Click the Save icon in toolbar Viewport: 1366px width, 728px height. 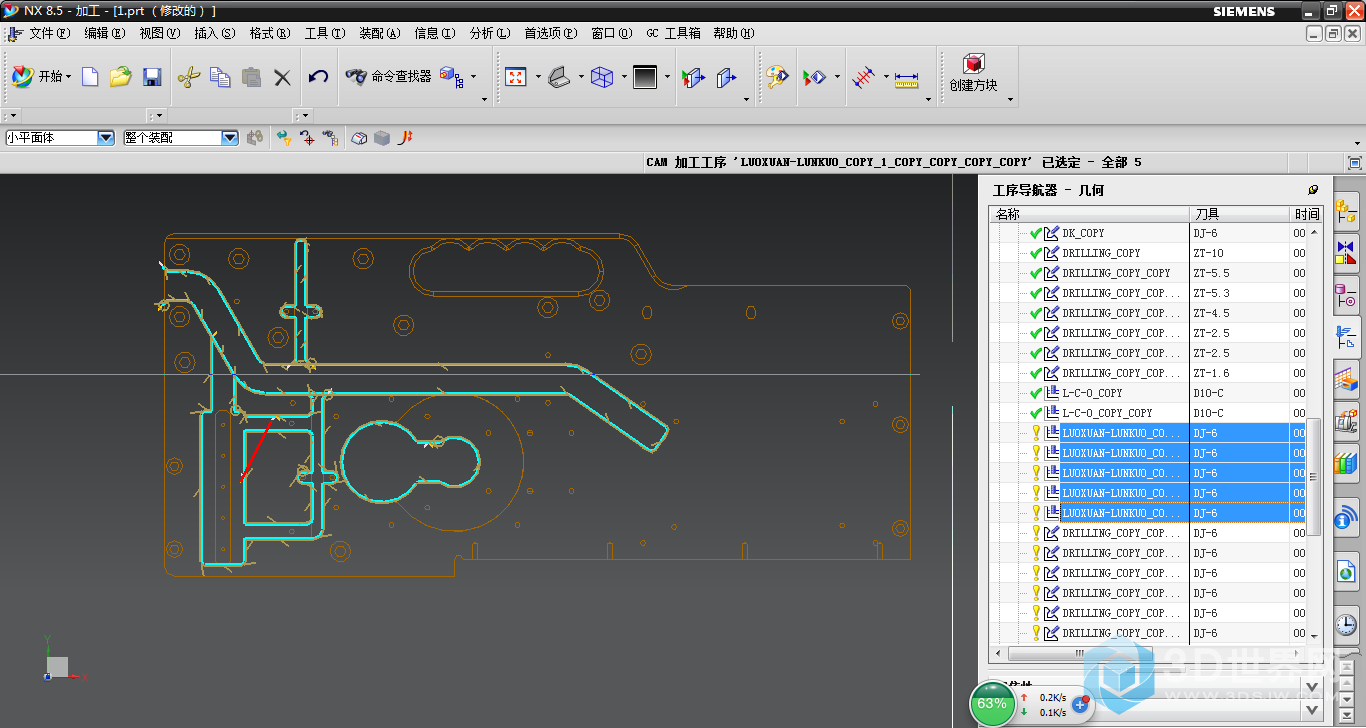click(x=152, y=77)
